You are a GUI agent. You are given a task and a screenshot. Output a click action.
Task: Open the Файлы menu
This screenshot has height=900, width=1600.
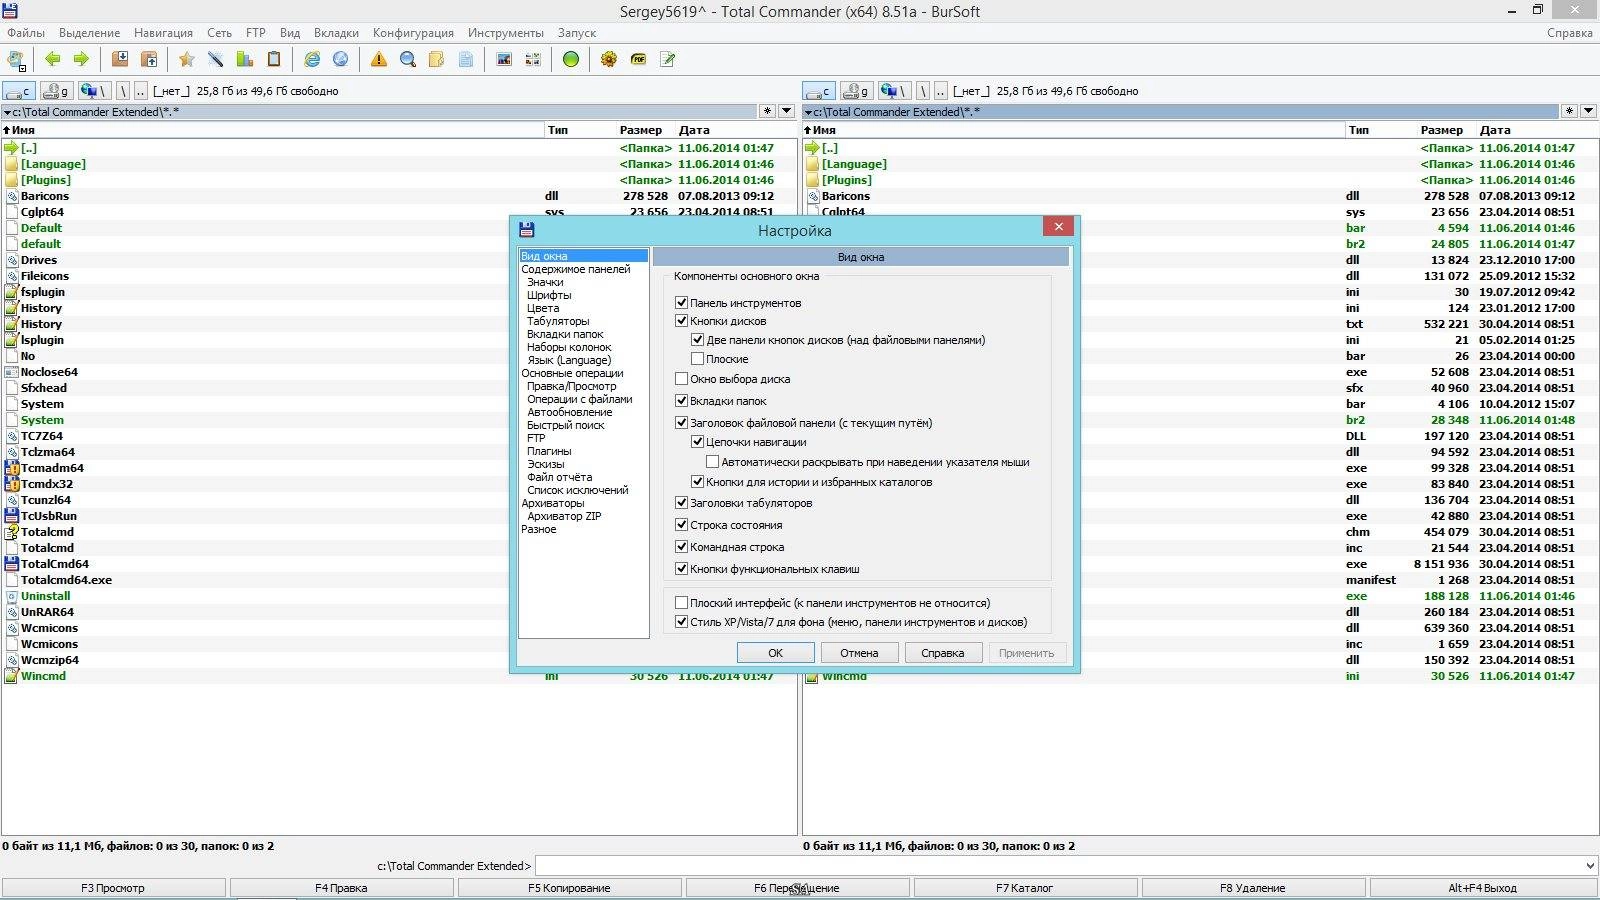26,33
